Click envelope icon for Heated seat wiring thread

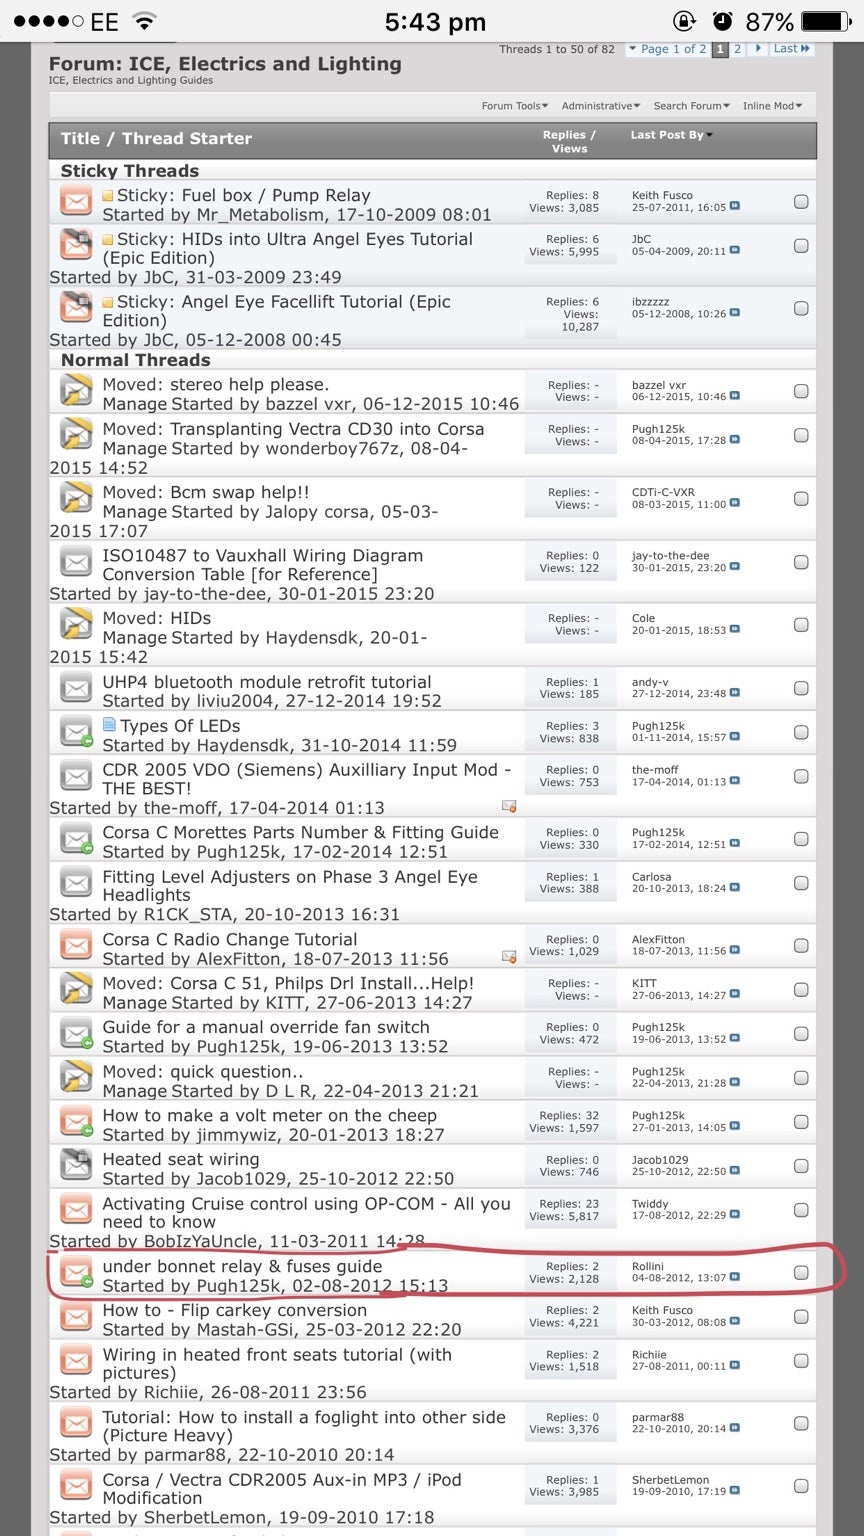pyautogui.click(x=76, y=1166)
